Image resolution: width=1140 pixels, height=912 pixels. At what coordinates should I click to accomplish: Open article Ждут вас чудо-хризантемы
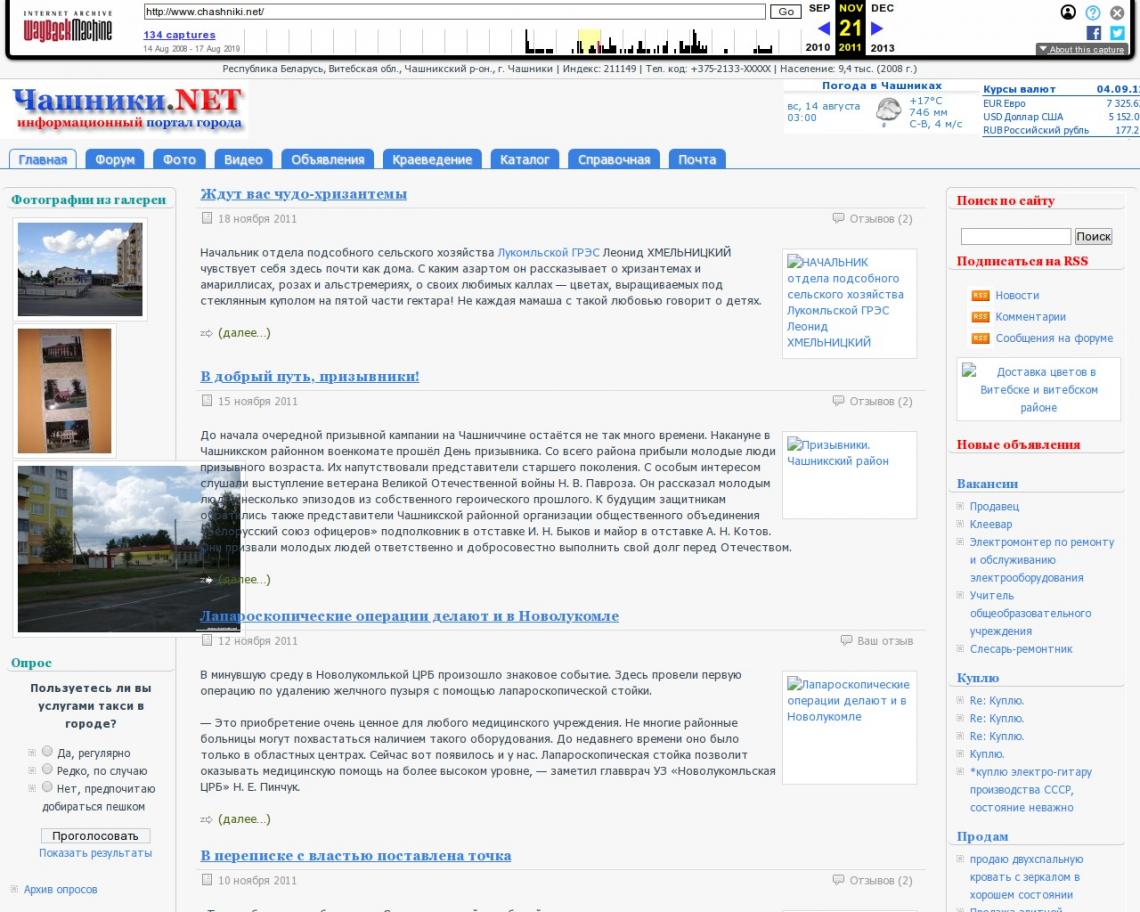tap(303, 194)
